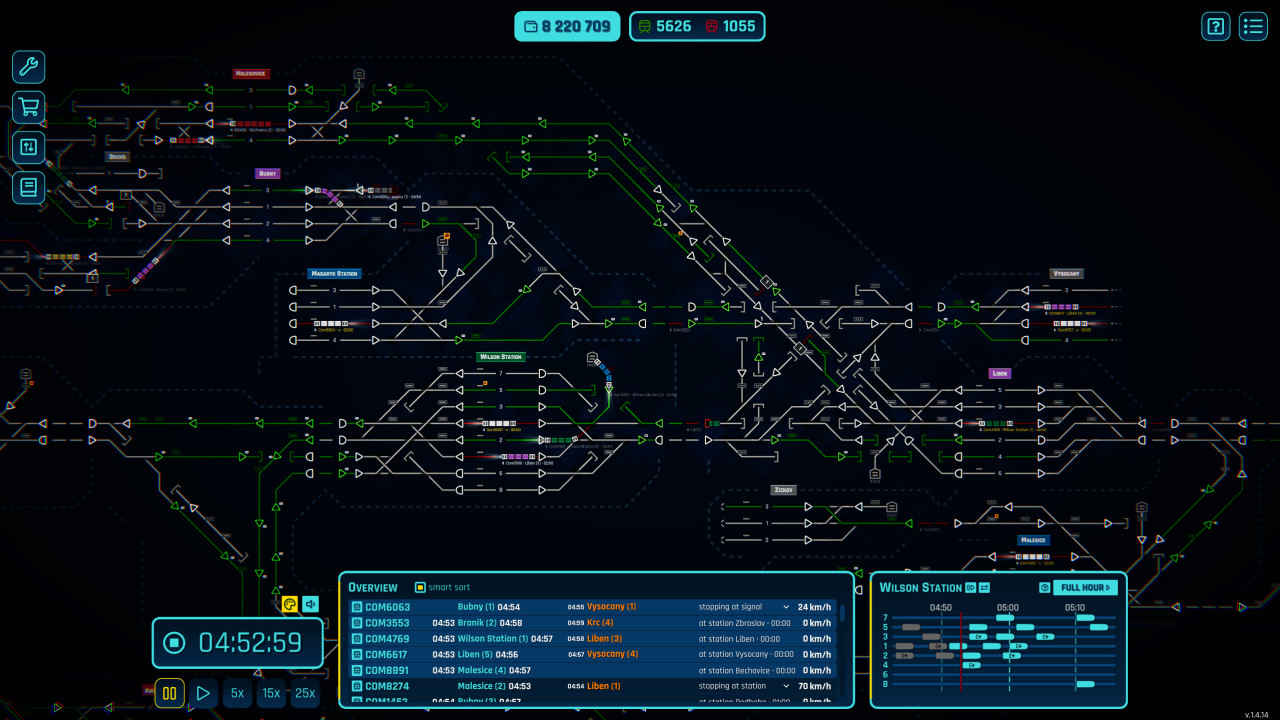This screenshot has height=720, width=1280.
Task: Open the help dialog via top-right question mark
Action: click(1215, 26)
